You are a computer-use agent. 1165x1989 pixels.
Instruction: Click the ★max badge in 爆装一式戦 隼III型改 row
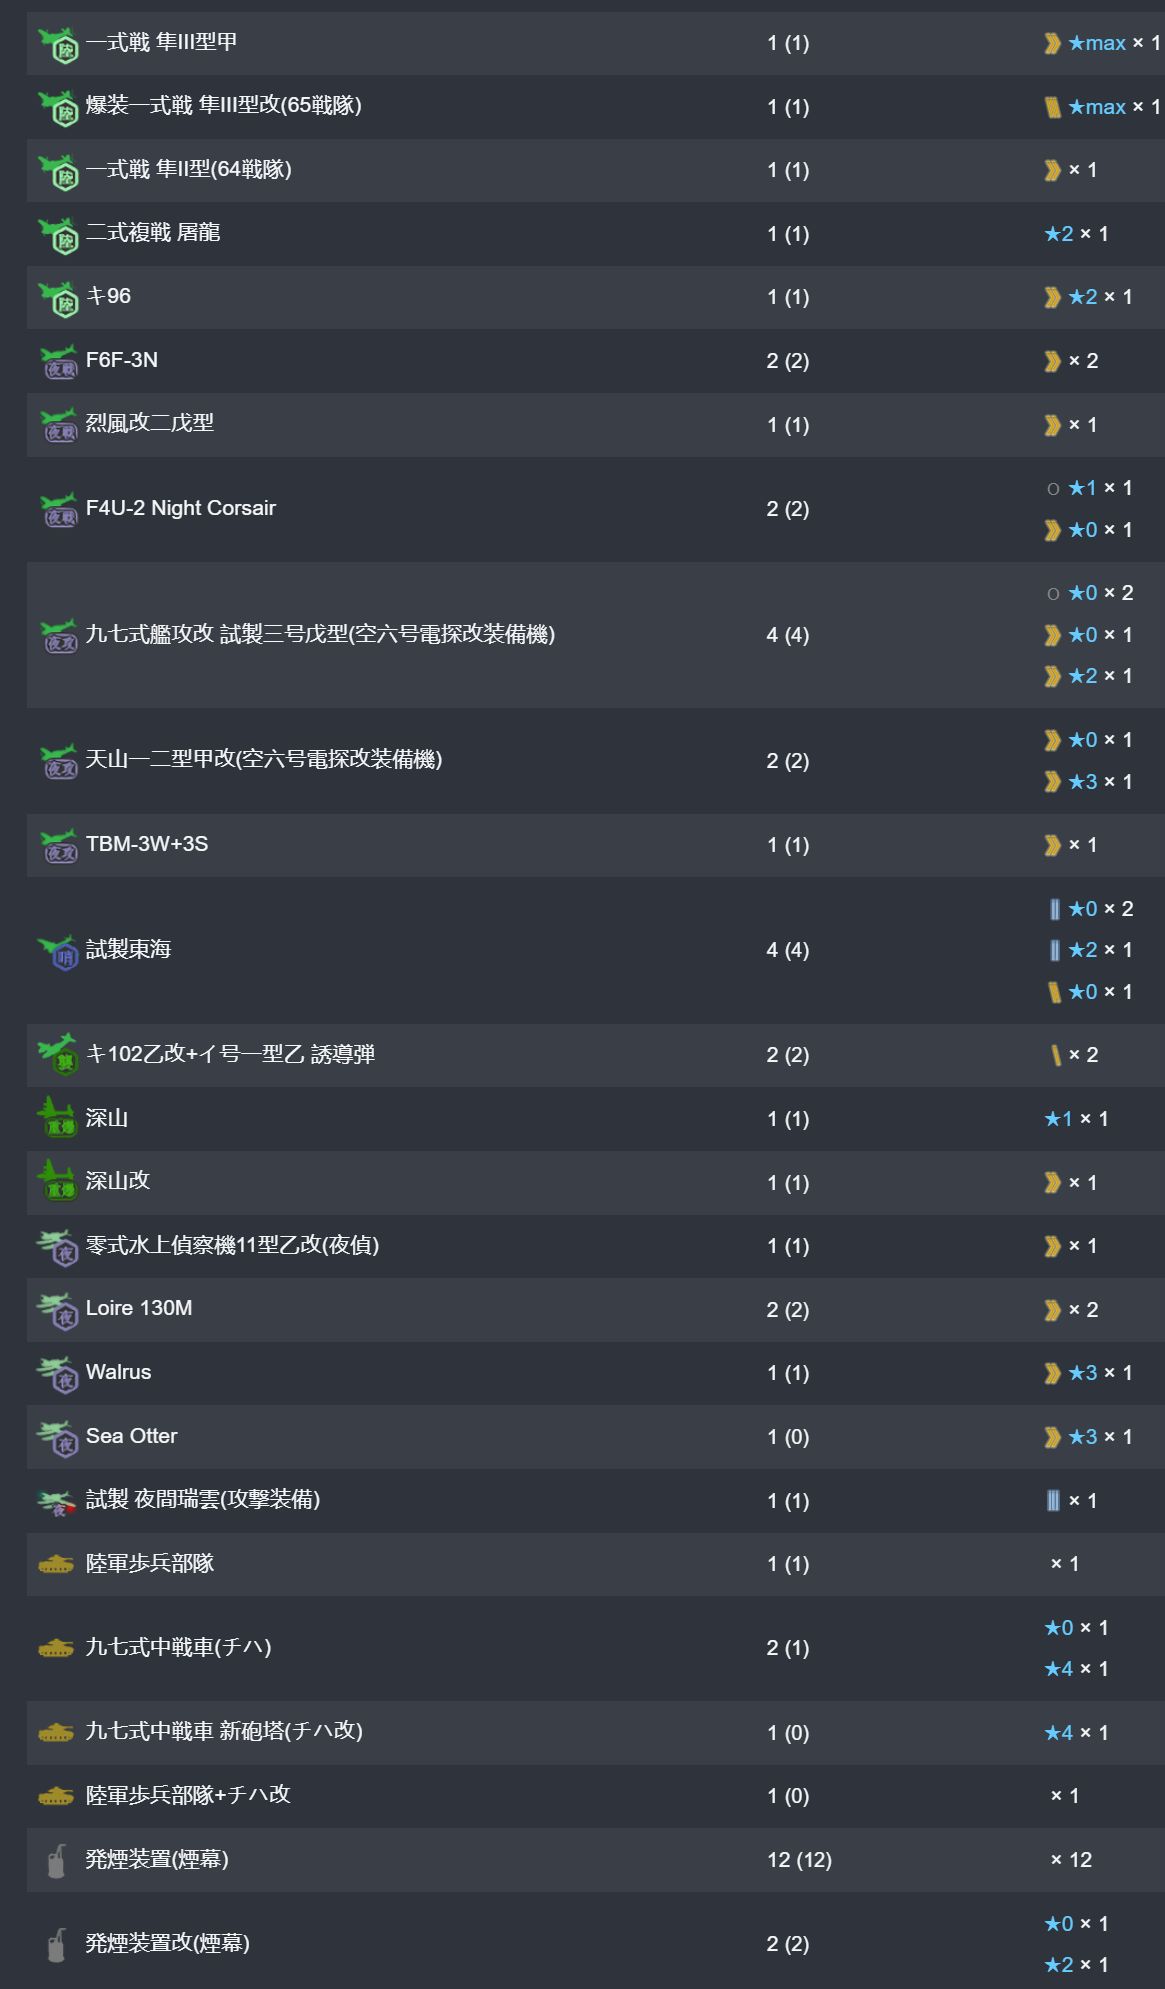click(1097, 107)
